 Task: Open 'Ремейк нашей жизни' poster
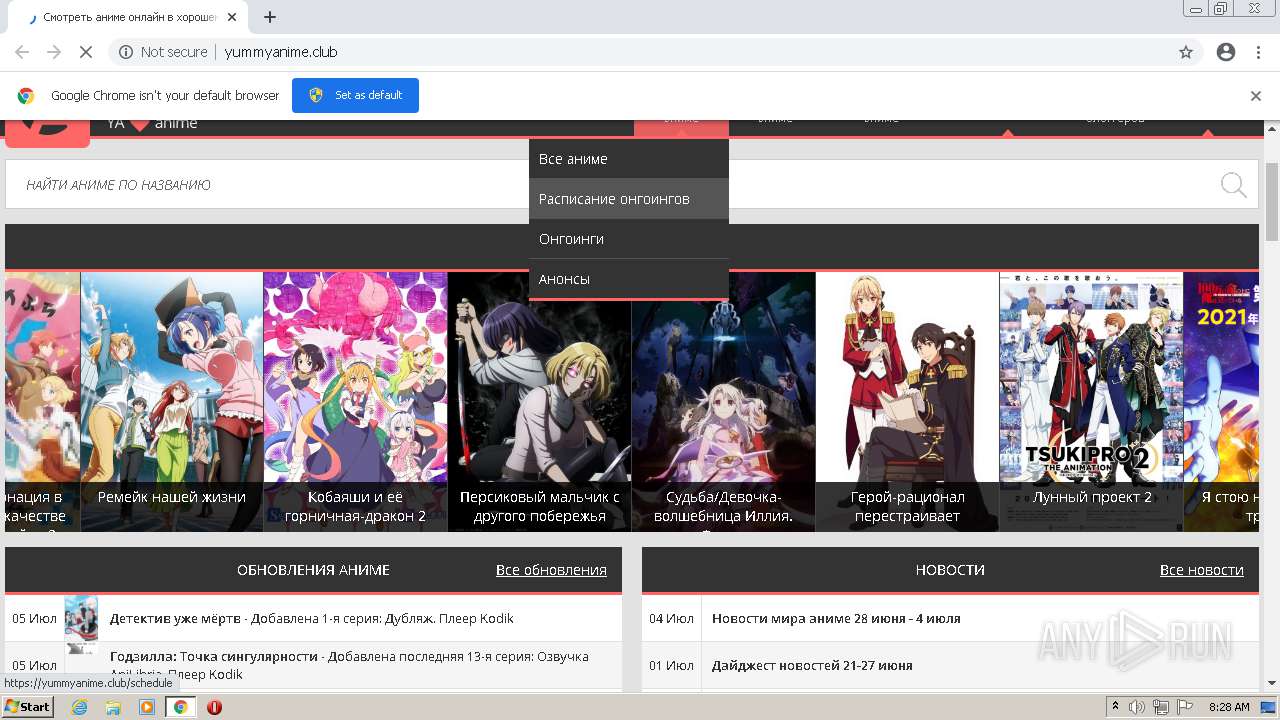click(x=172, y=401)
